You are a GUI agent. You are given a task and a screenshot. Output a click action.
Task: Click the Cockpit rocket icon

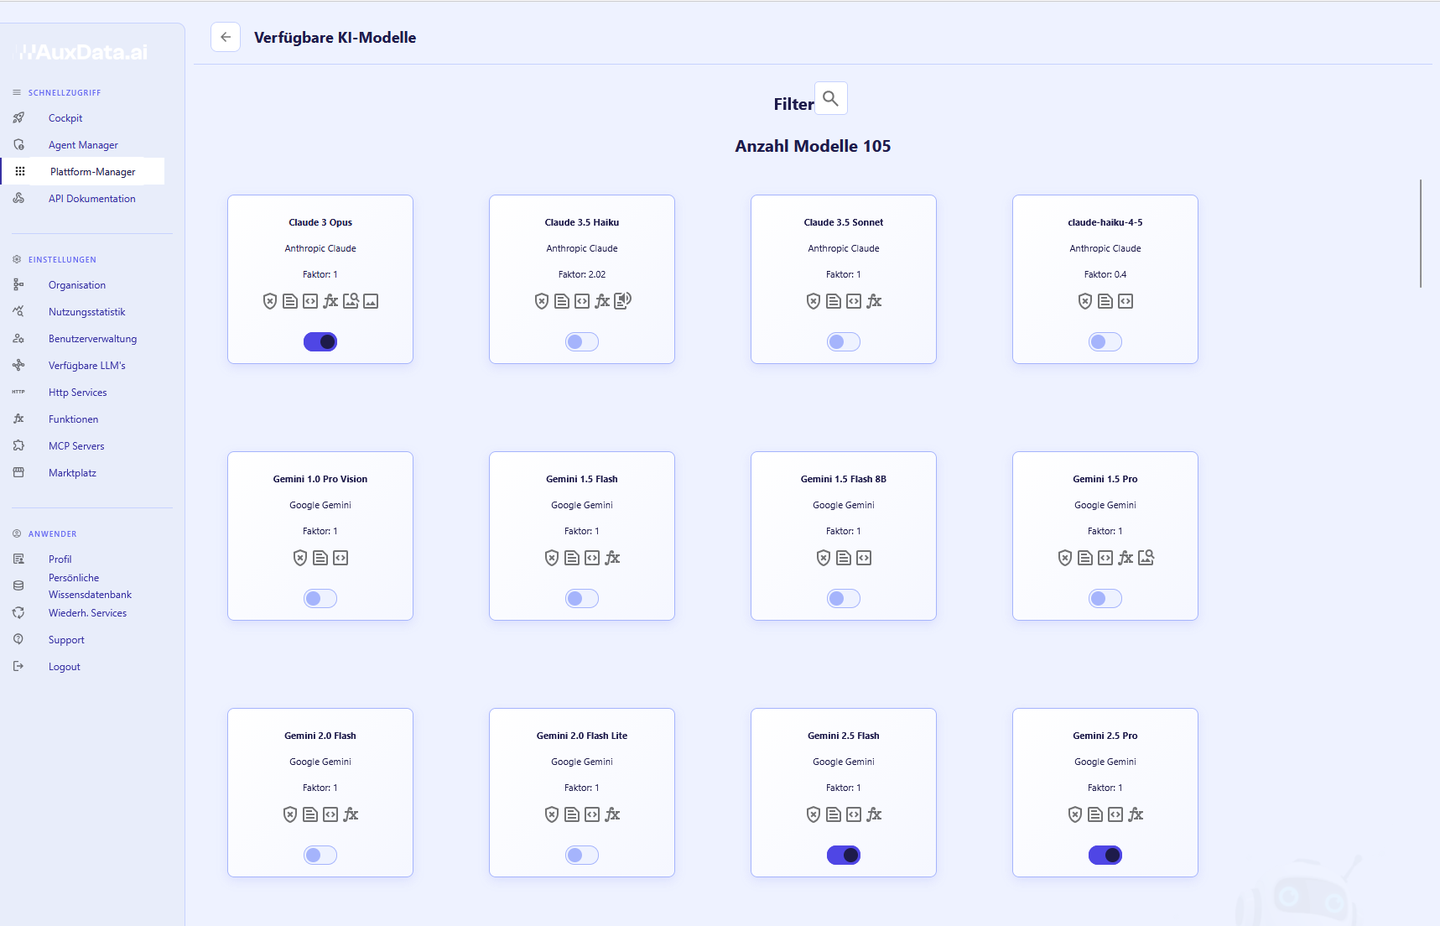click(18, 118)
